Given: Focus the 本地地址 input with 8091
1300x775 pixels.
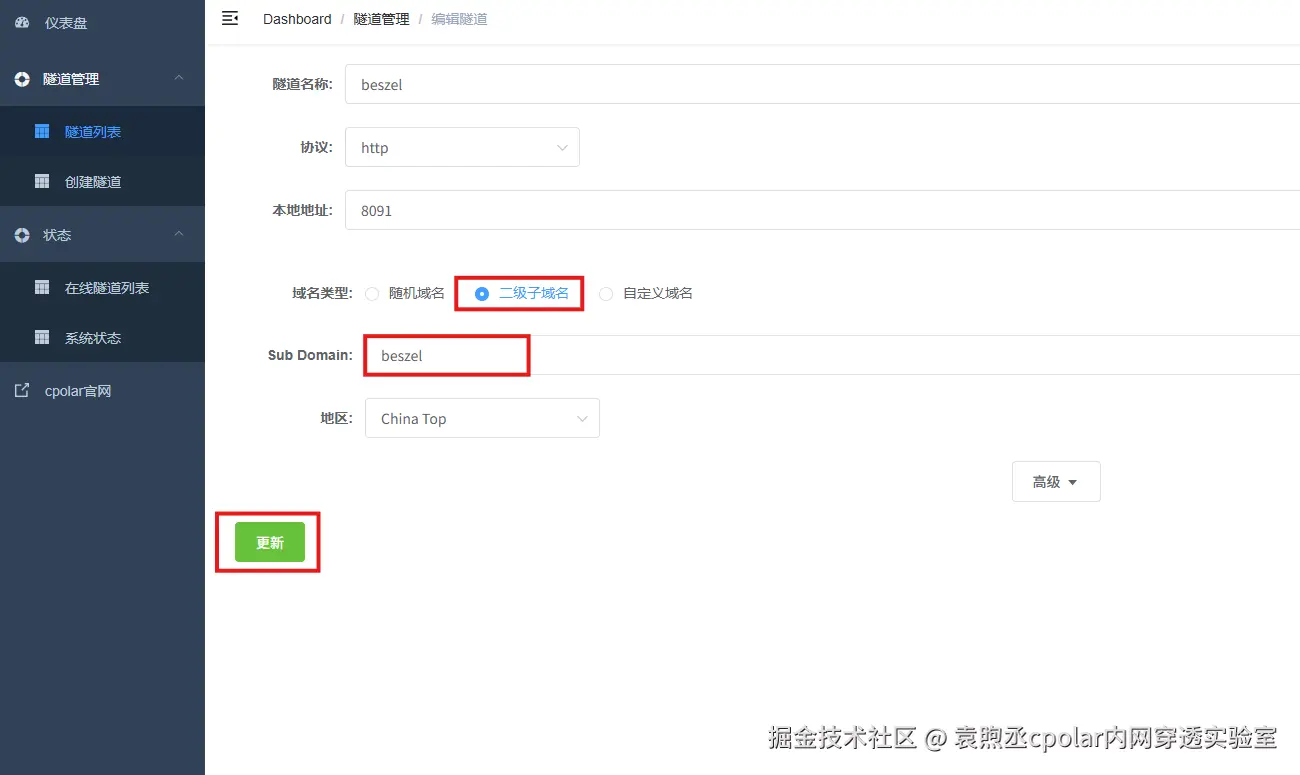Looking at the screenshot, I should [822, 211].
